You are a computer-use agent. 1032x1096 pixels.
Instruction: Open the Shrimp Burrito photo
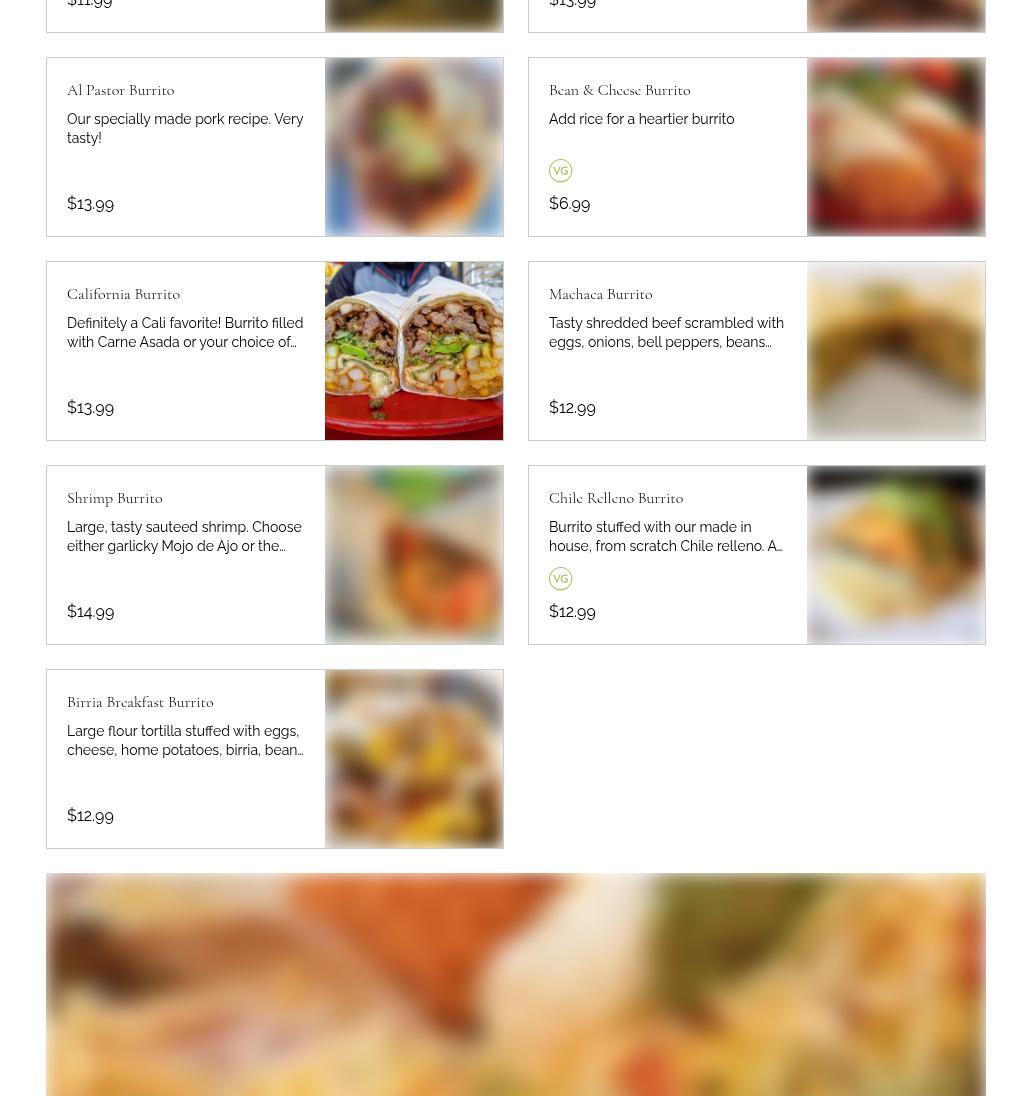[x=414, y=555]
